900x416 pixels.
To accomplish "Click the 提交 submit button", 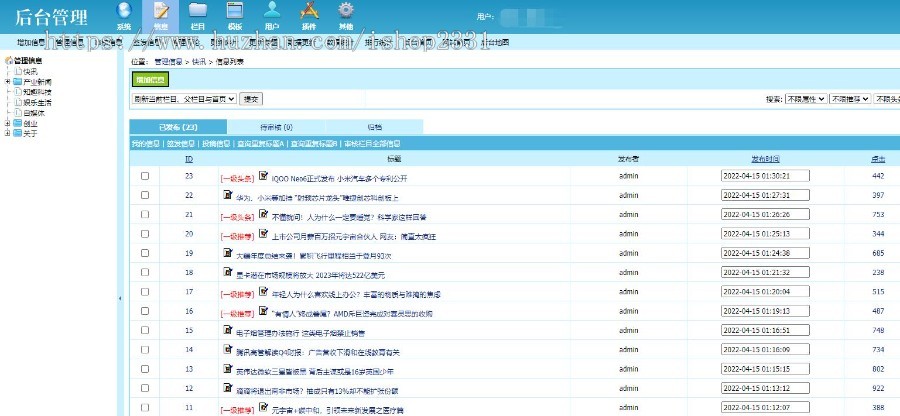I will click(251, 99).
